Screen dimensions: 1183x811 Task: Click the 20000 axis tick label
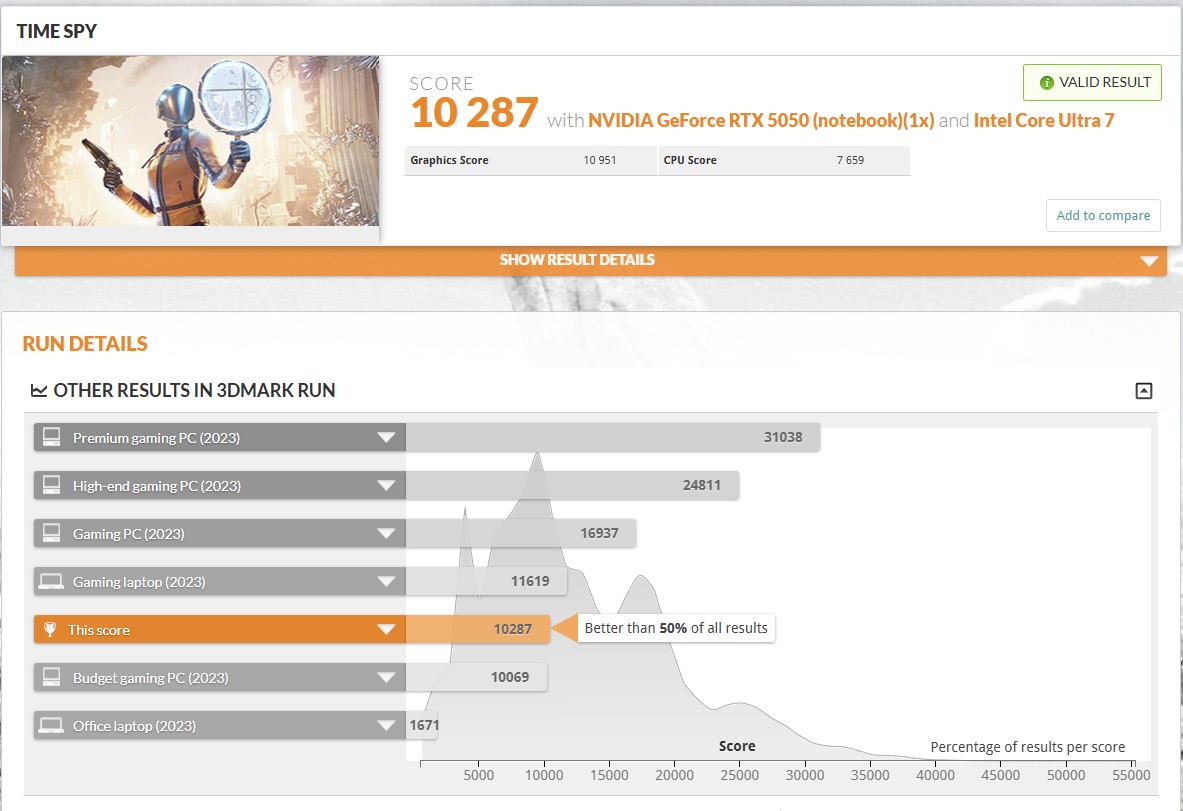(x=674, y=776)
